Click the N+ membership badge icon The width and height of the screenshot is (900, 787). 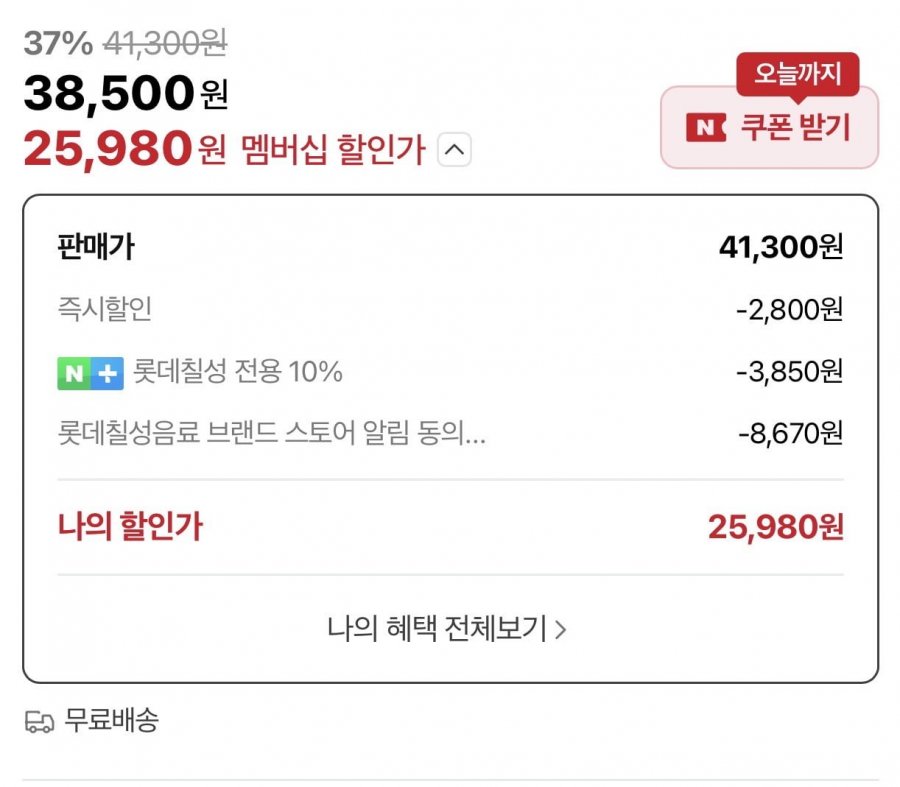coord(90,373)
